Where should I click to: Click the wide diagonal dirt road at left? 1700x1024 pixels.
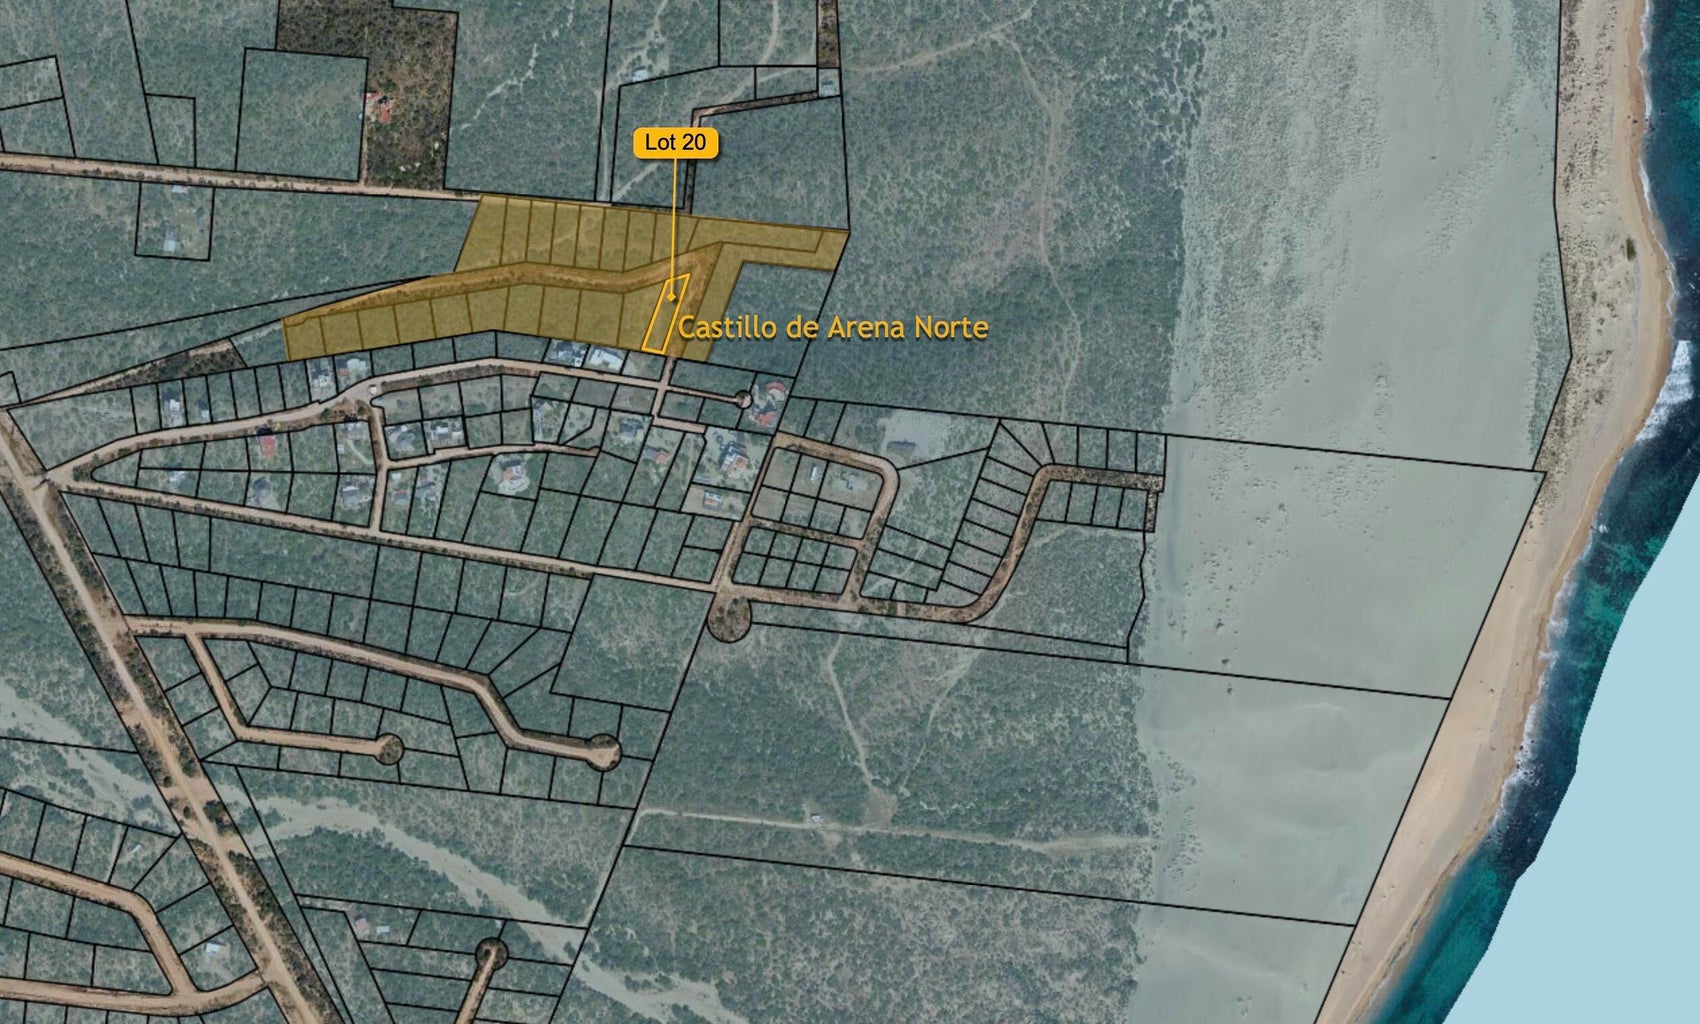click(x=150, y=700)
